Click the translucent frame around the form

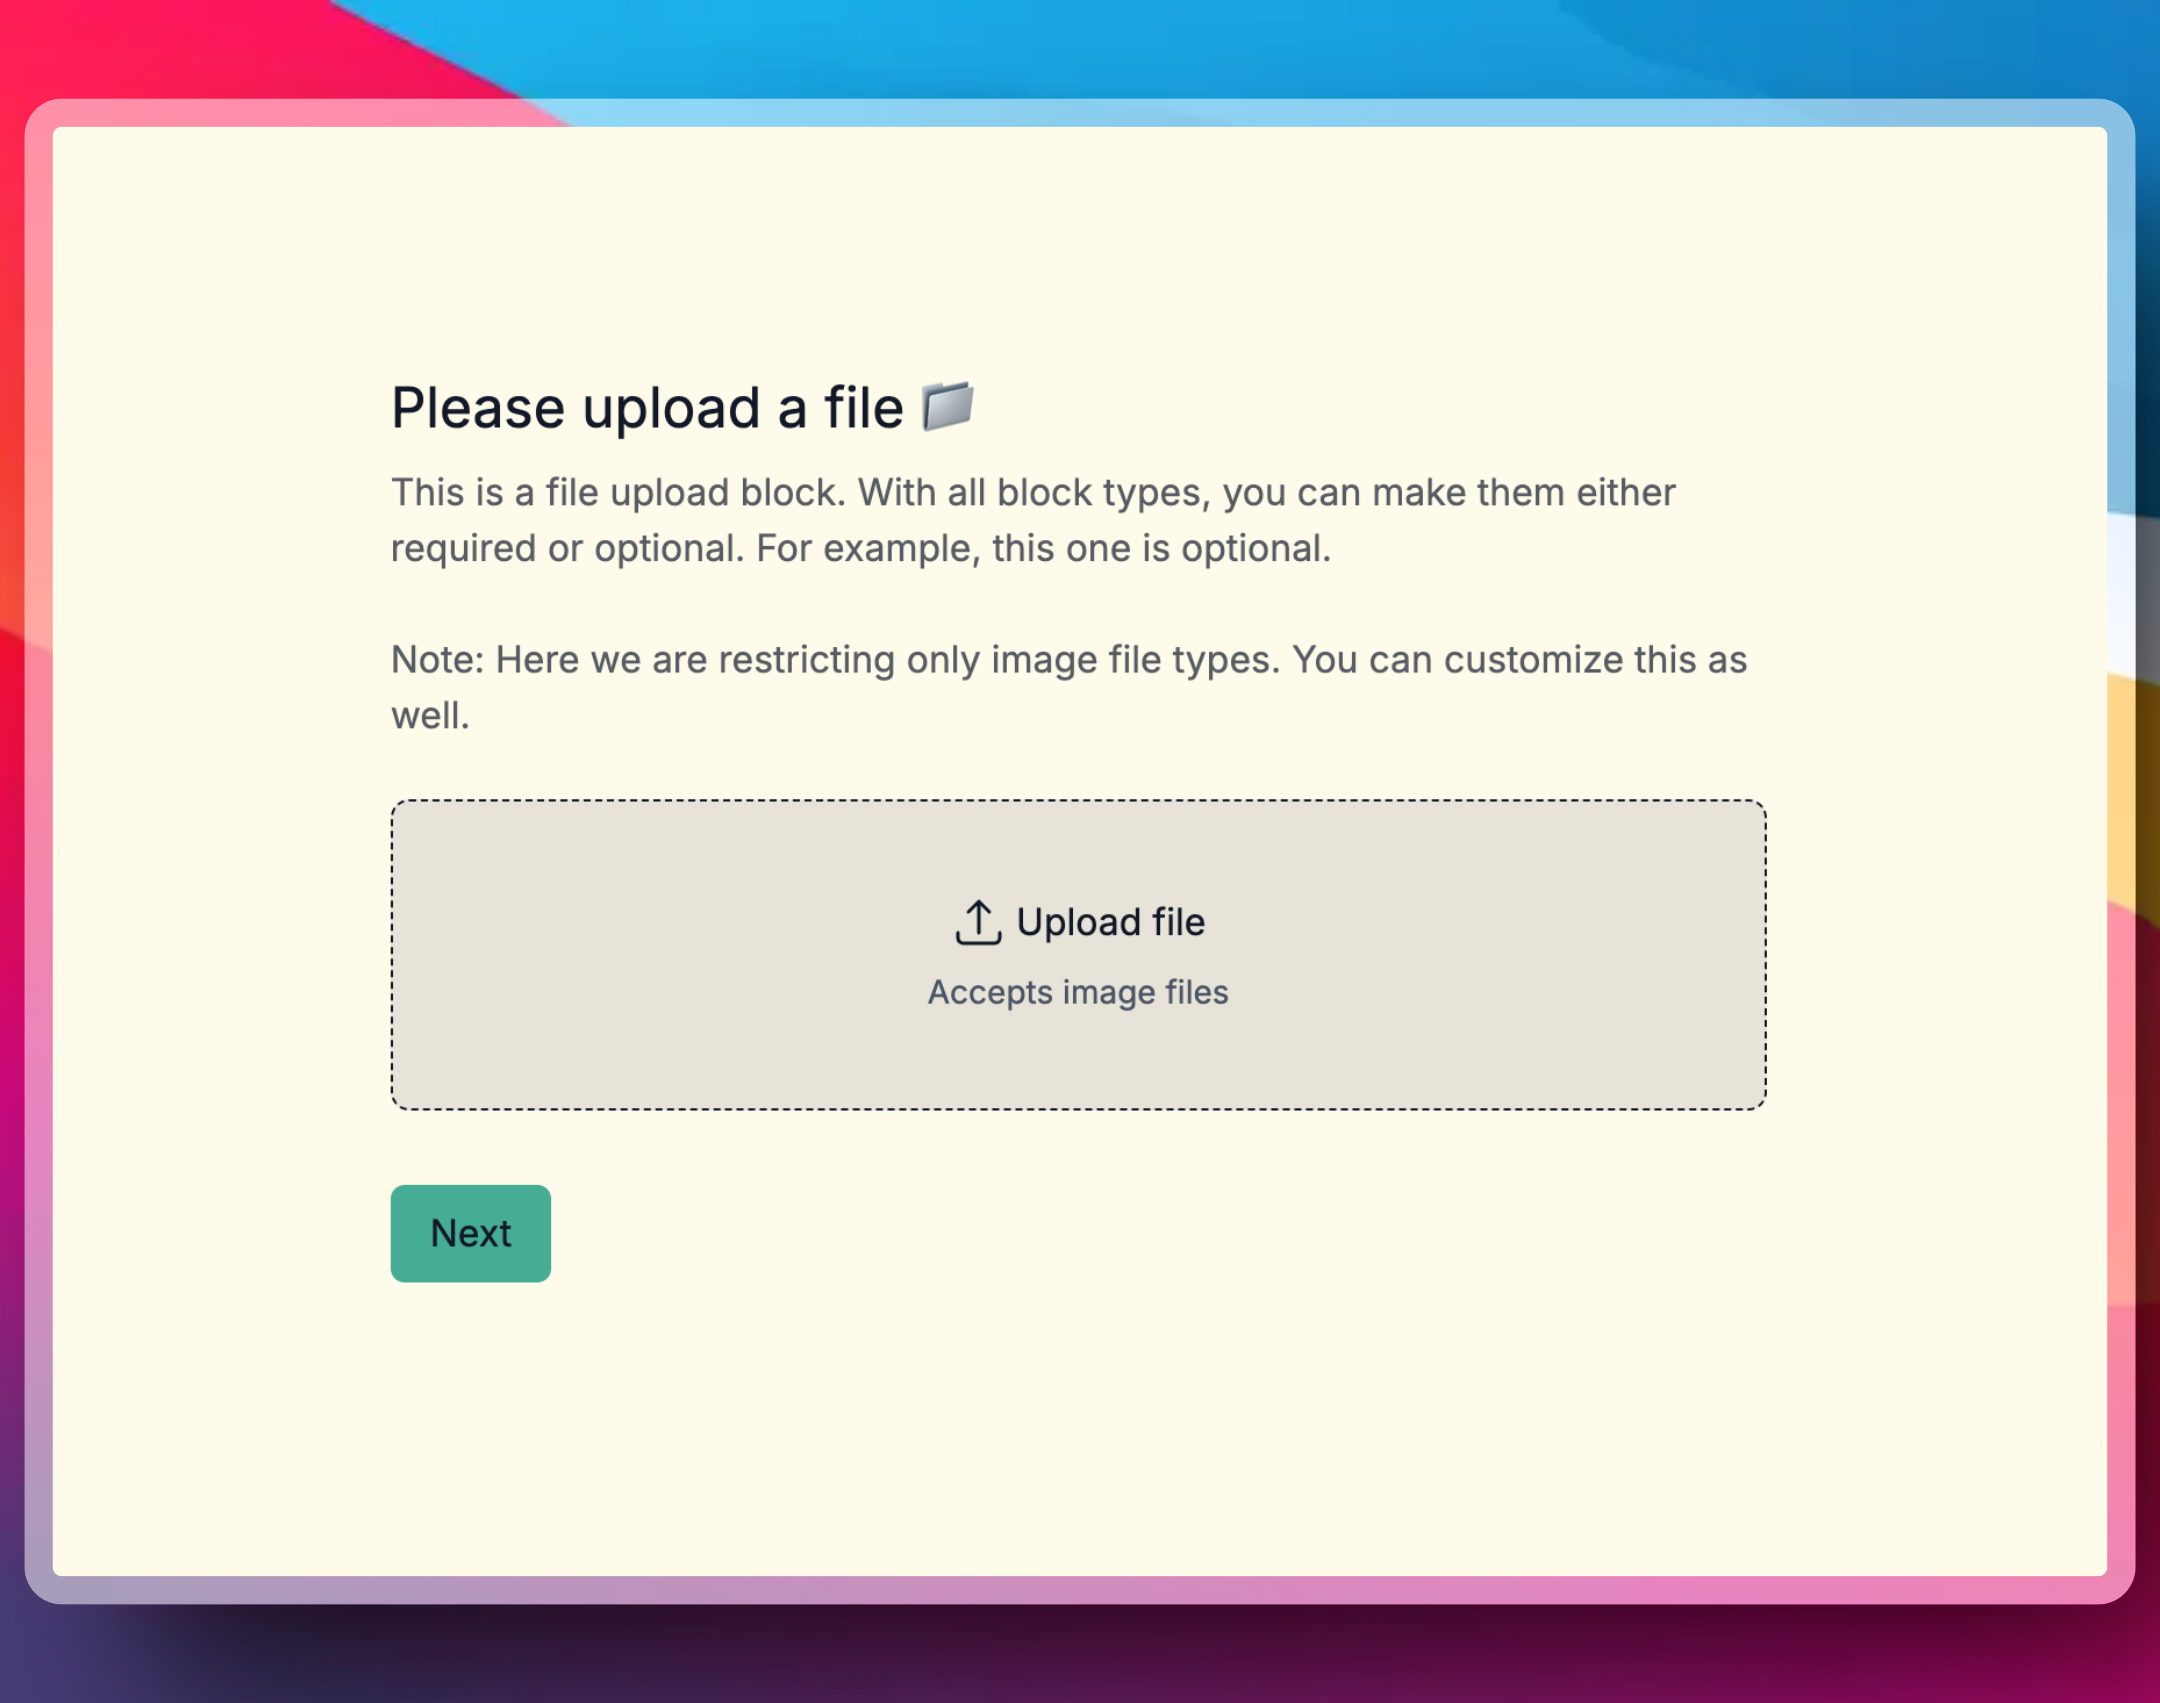pyautogui.click(x=38, y=850)
